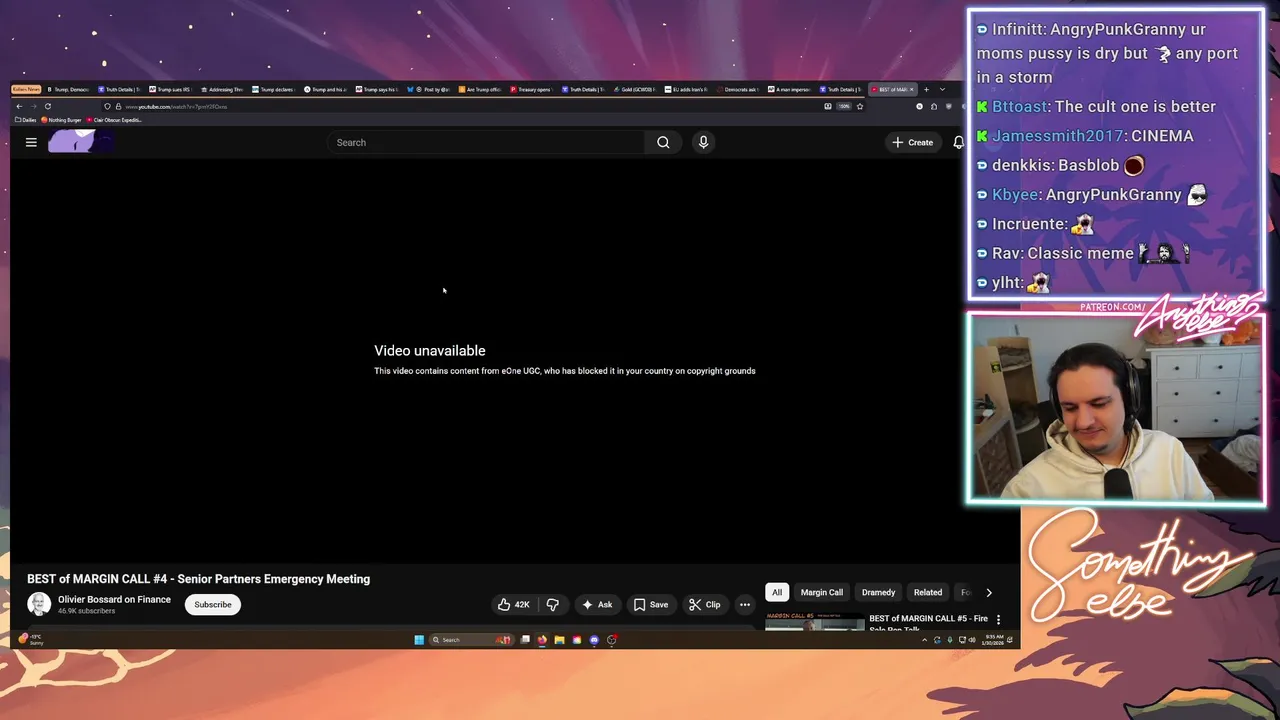
Task: Save the video to a playlist
Action: click(x=650, y=604)
